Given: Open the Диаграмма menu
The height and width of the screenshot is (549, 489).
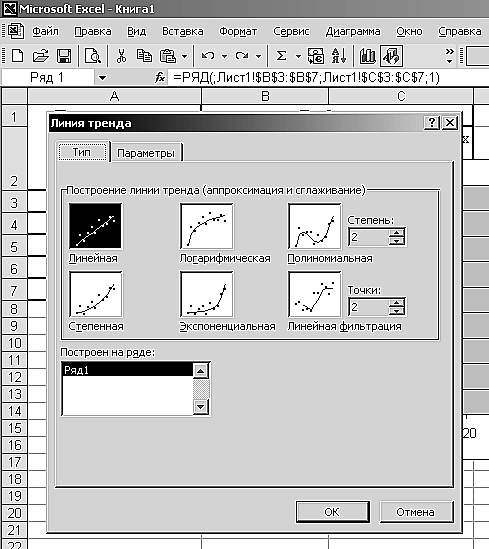Looking at the screenshot, I should click(353, 32).
